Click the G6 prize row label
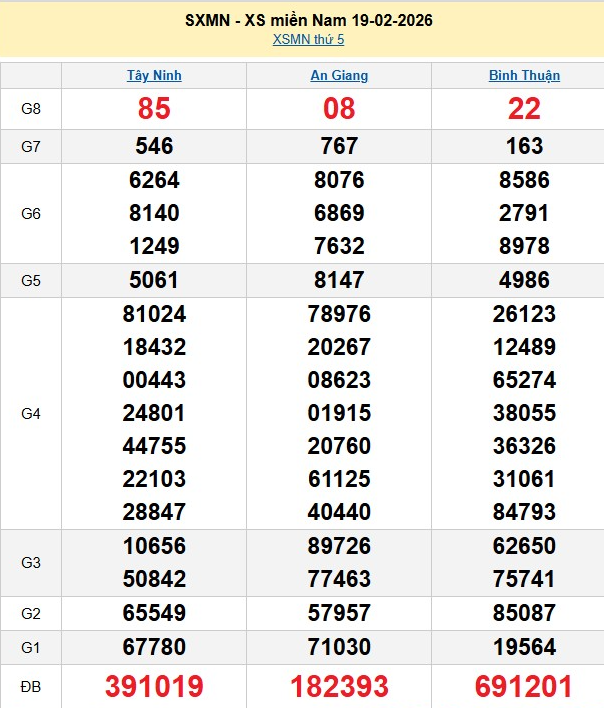Screen dimensions: 604x708 (x=31, y=213)
